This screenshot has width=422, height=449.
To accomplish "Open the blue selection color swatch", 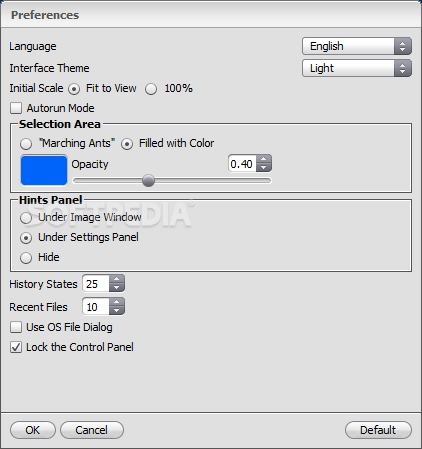I will 44,170.
